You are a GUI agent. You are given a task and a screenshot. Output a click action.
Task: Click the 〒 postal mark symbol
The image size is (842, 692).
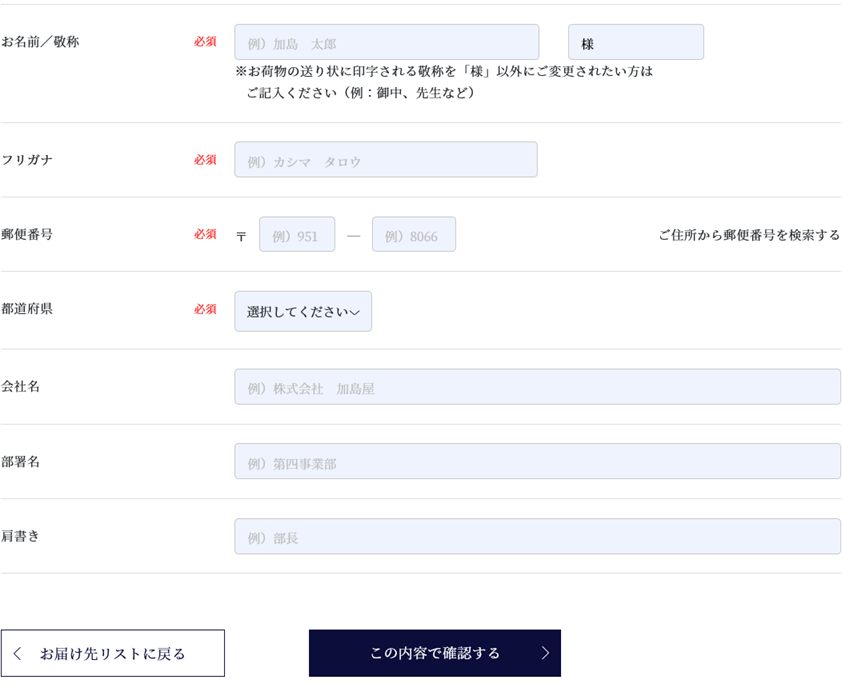click(x=241, y=236)
